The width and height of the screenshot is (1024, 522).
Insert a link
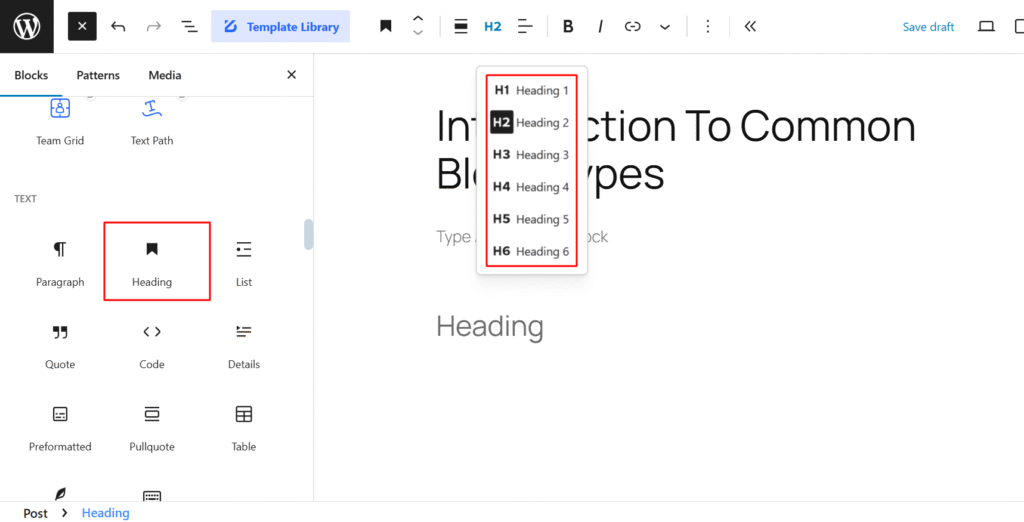(632, 27)
